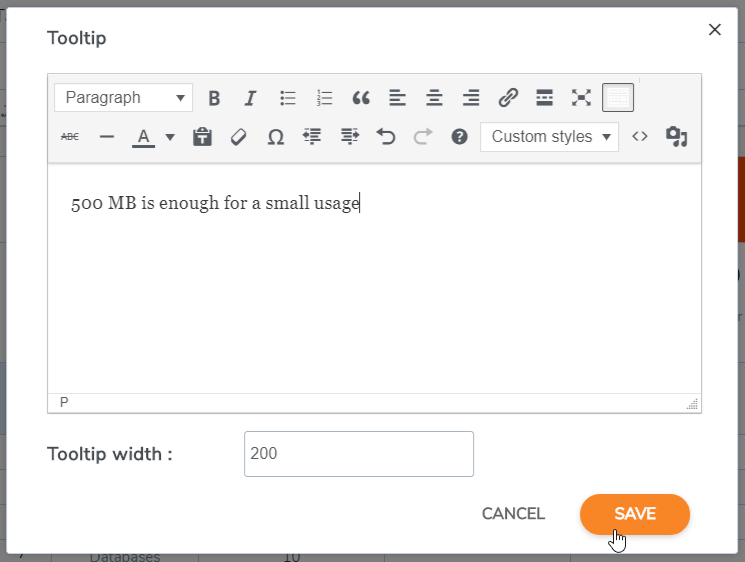Insert a numbered list
745x562 pixels.
[324, 98]
